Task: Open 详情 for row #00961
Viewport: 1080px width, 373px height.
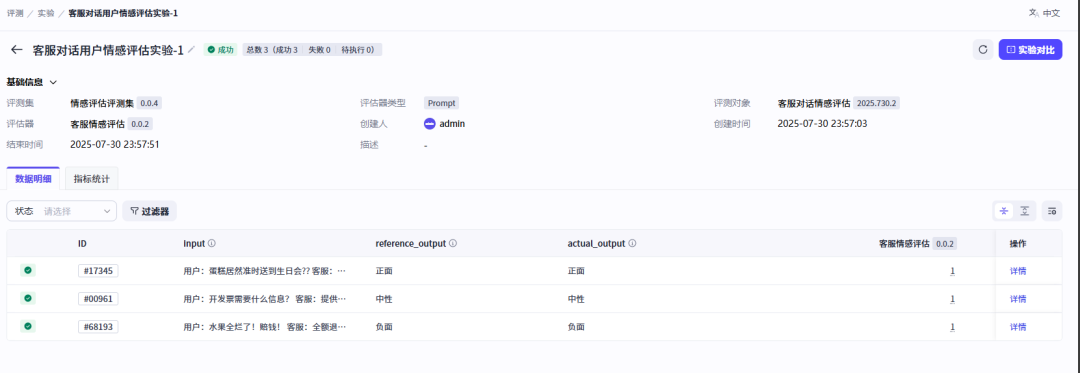Action: click(1018, 299)
